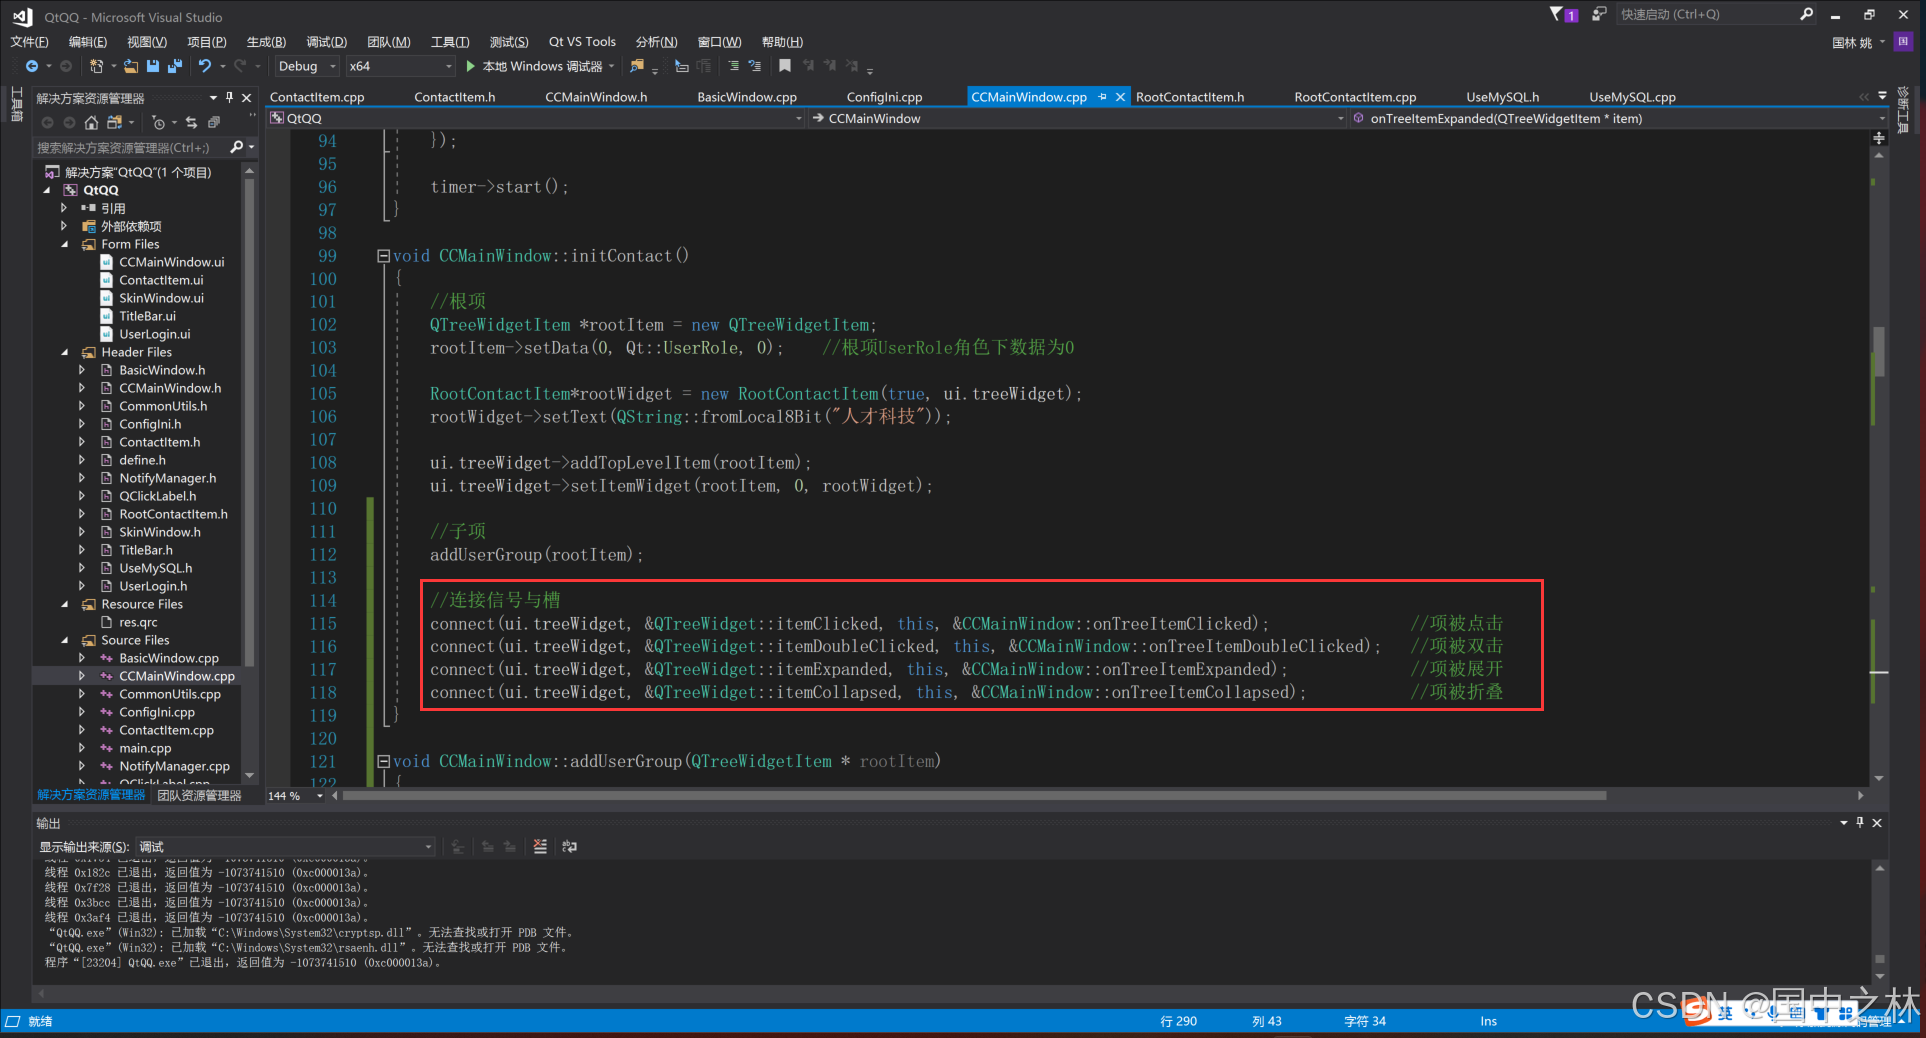Switch to ContactItem.cpp tab
1926x1038 pixels.
[317, 97]
